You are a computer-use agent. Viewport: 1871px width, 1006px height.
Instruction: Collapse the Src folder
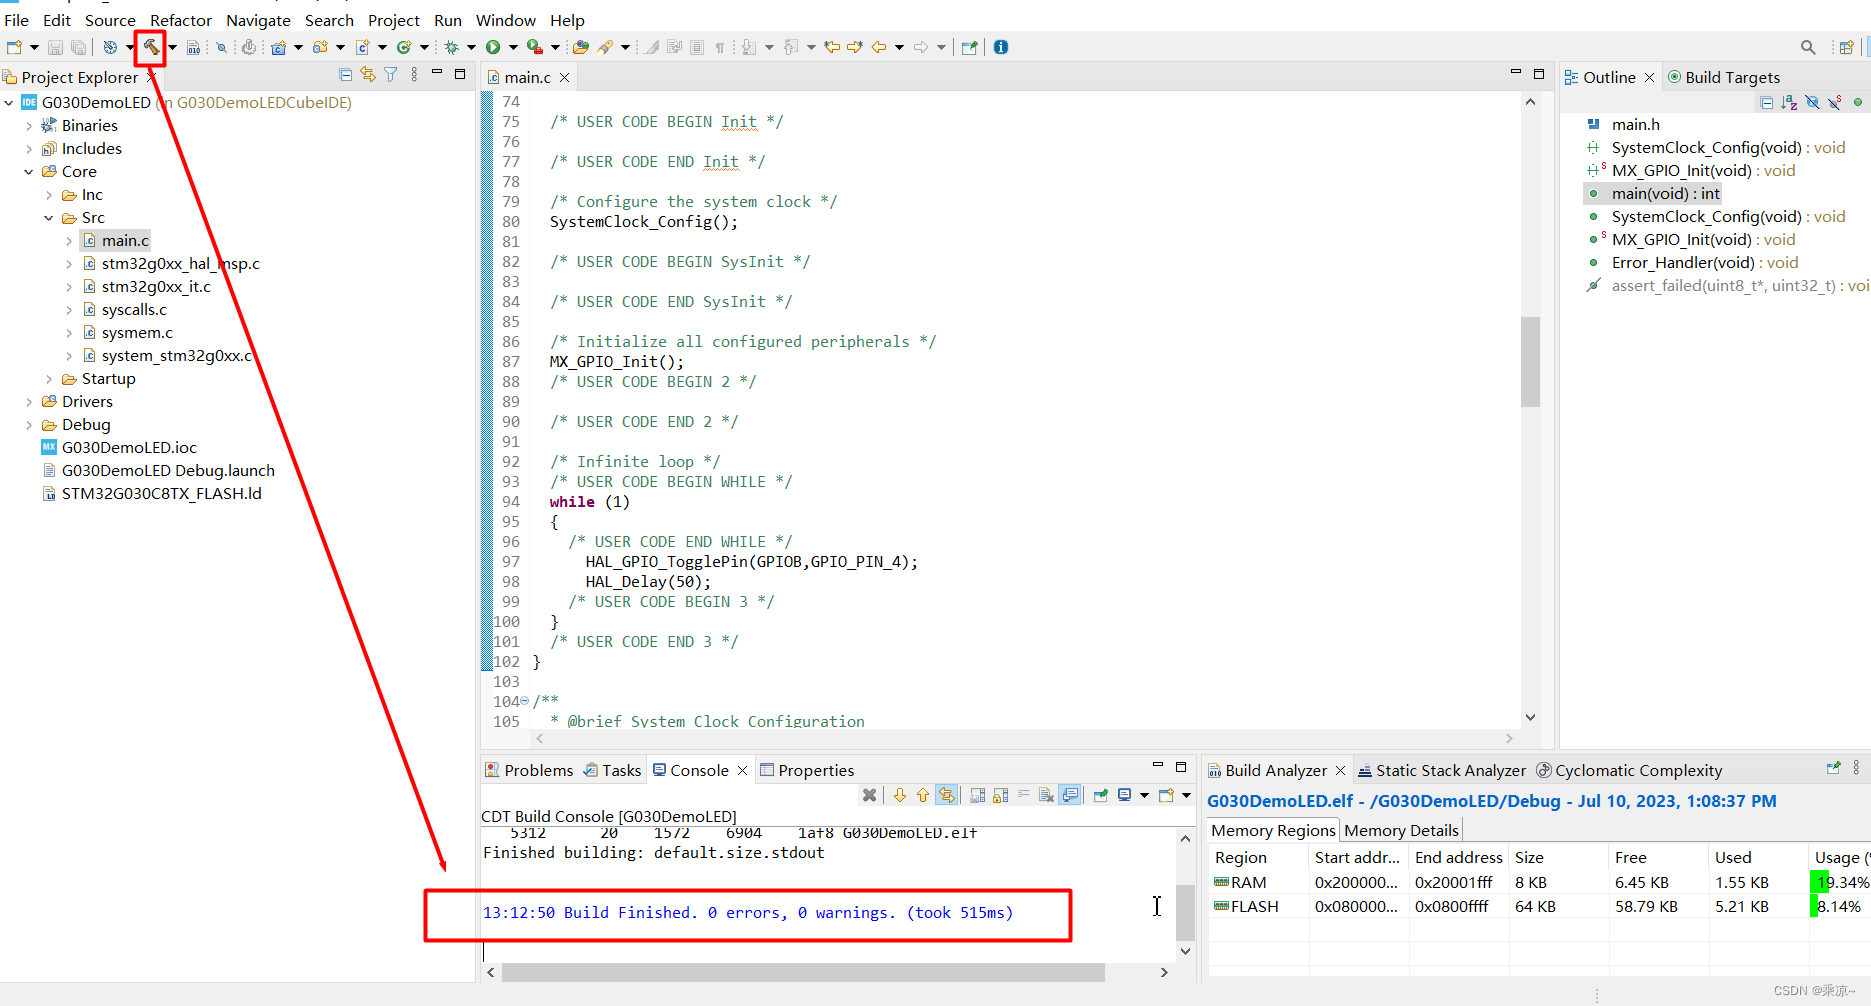point(49,217)
